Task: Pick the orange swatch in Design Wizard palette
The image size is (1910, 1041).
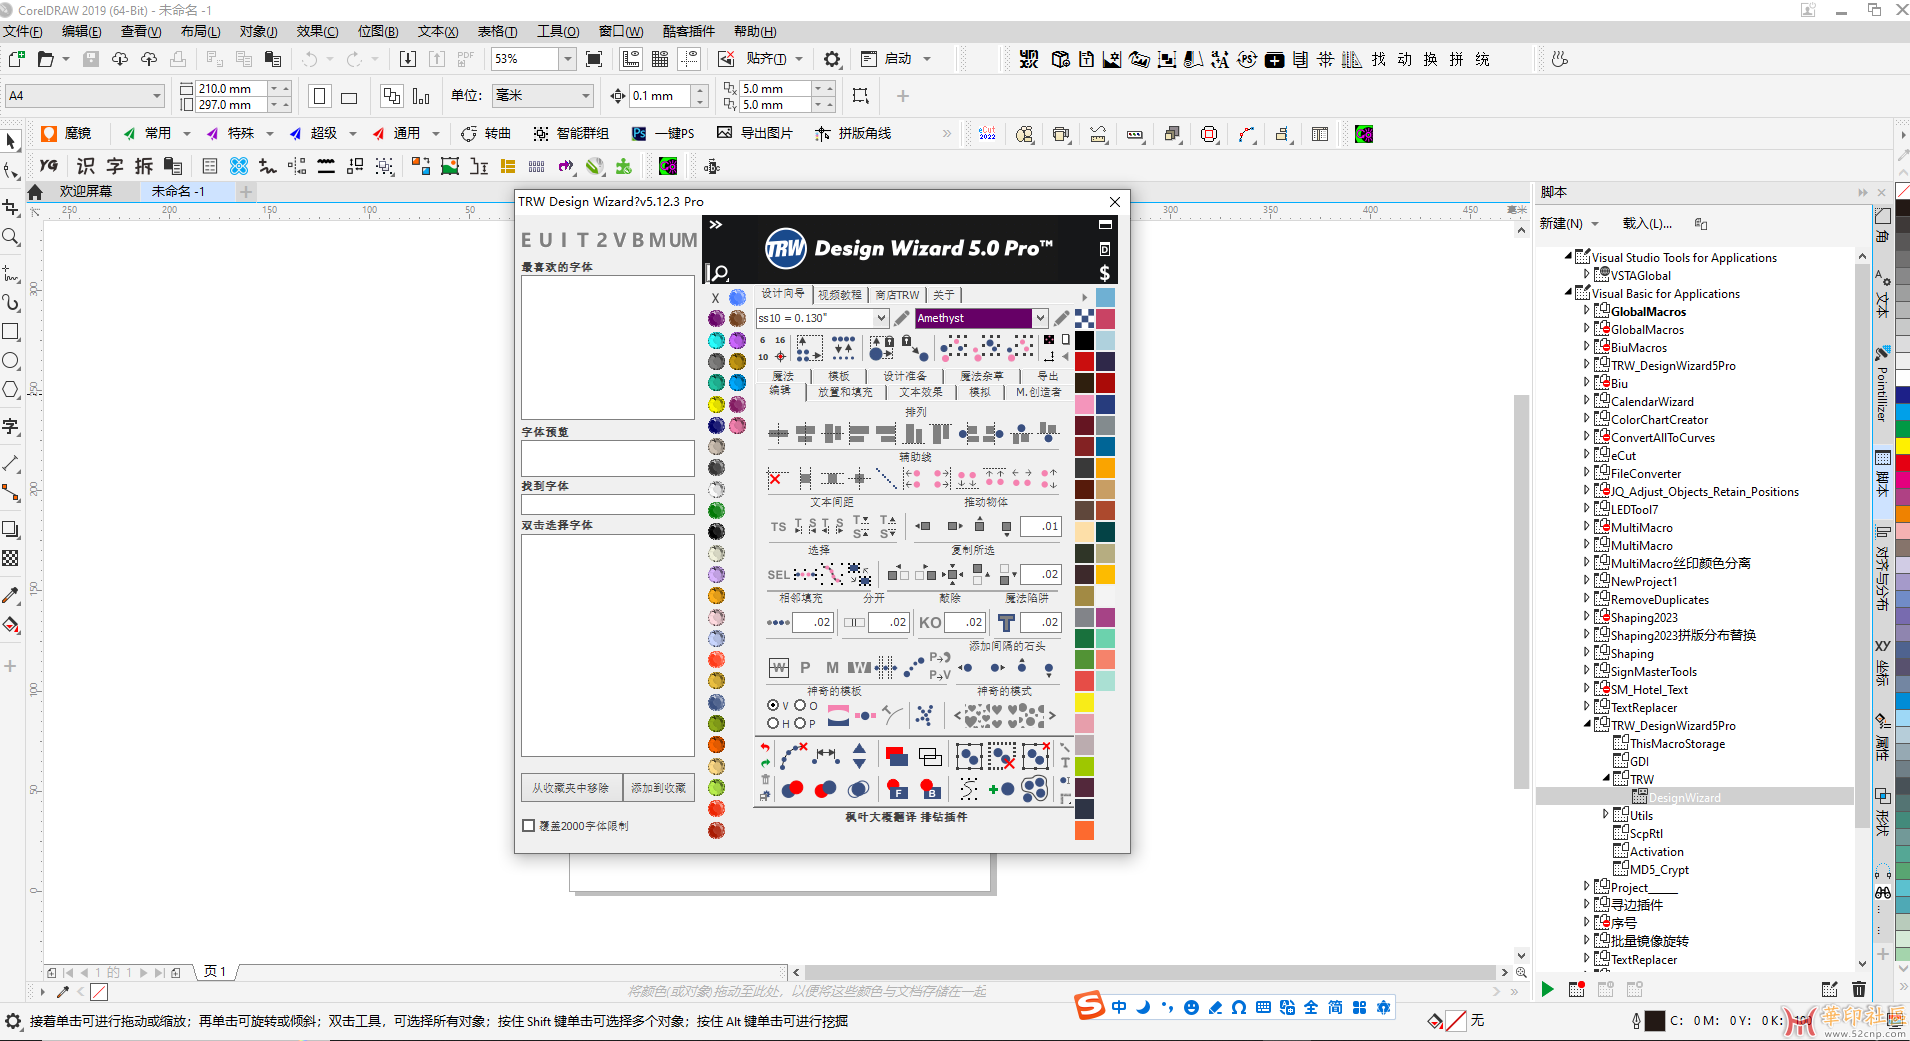Action: coord(1084,830)
